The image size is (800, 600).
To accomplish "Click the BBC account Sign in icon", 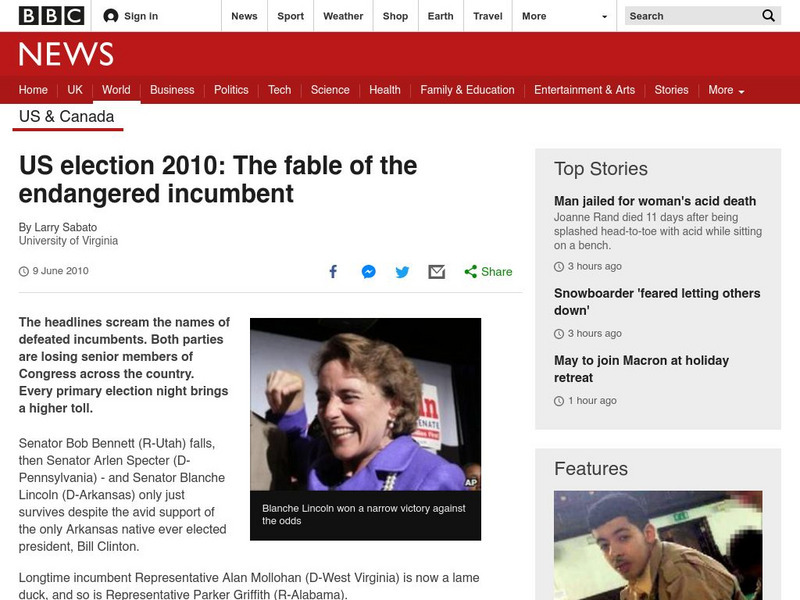I will point(111,16).
